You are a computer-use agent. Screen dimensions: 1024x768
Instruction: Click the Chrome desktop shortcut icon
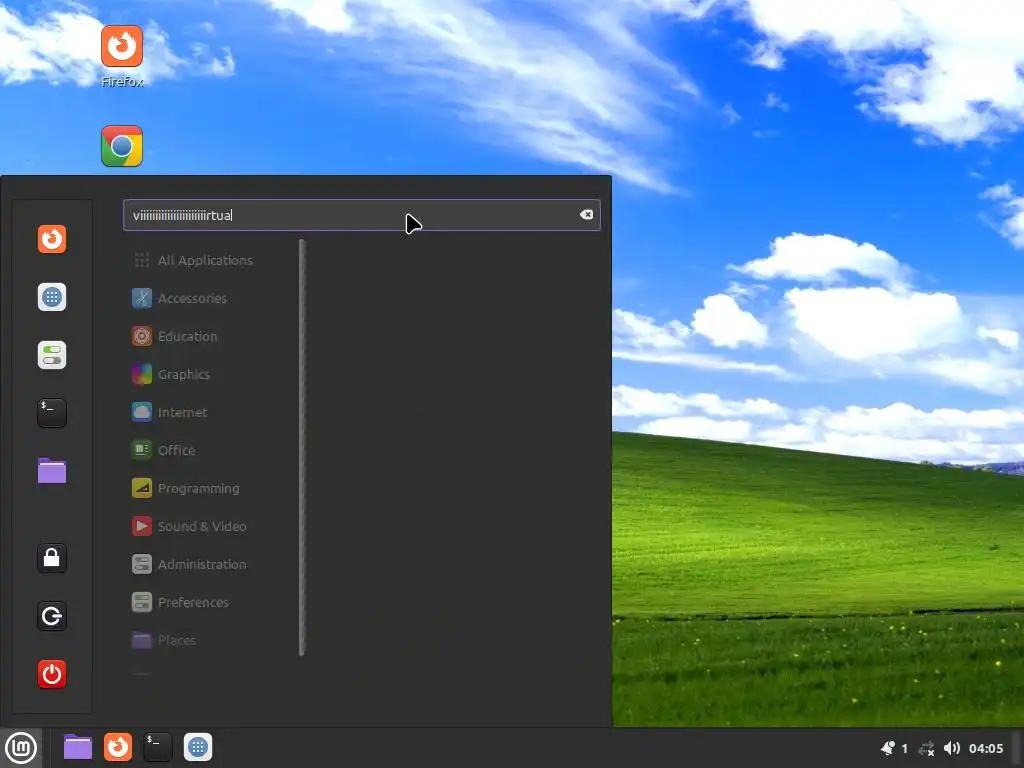[121, 146]
